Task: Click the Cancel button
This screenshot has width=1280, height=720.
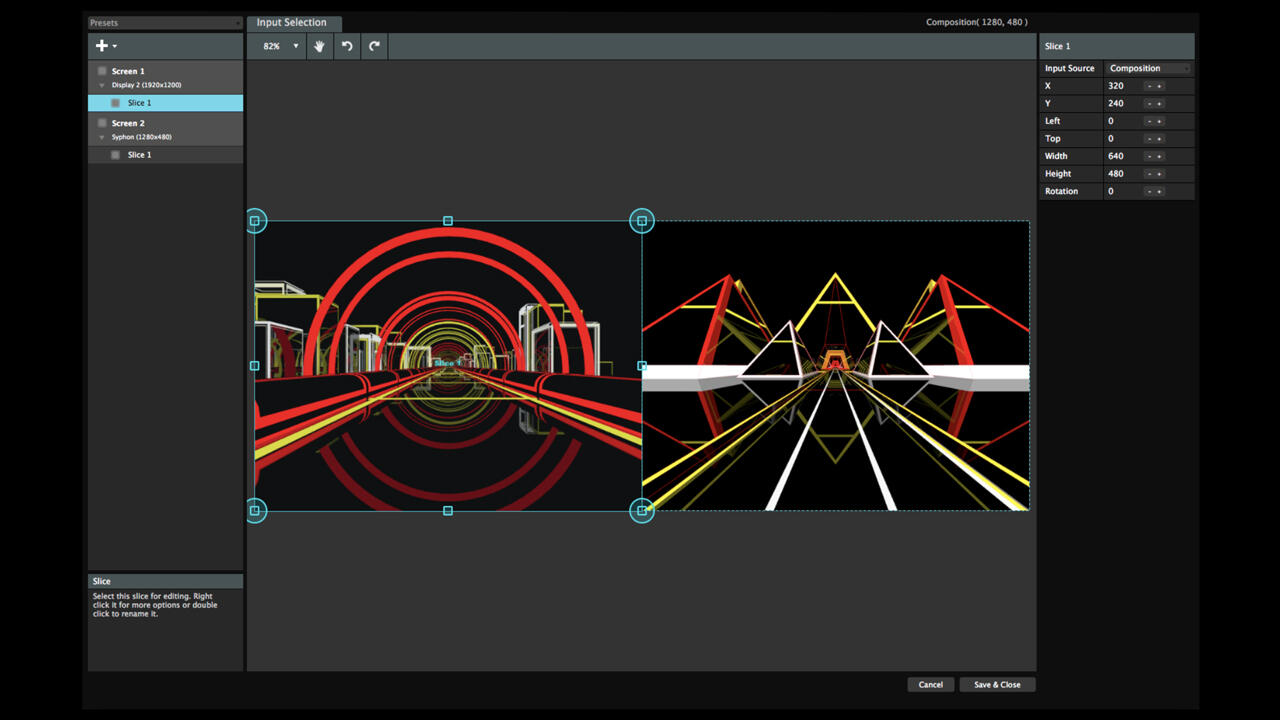Action: coord(930,685)
